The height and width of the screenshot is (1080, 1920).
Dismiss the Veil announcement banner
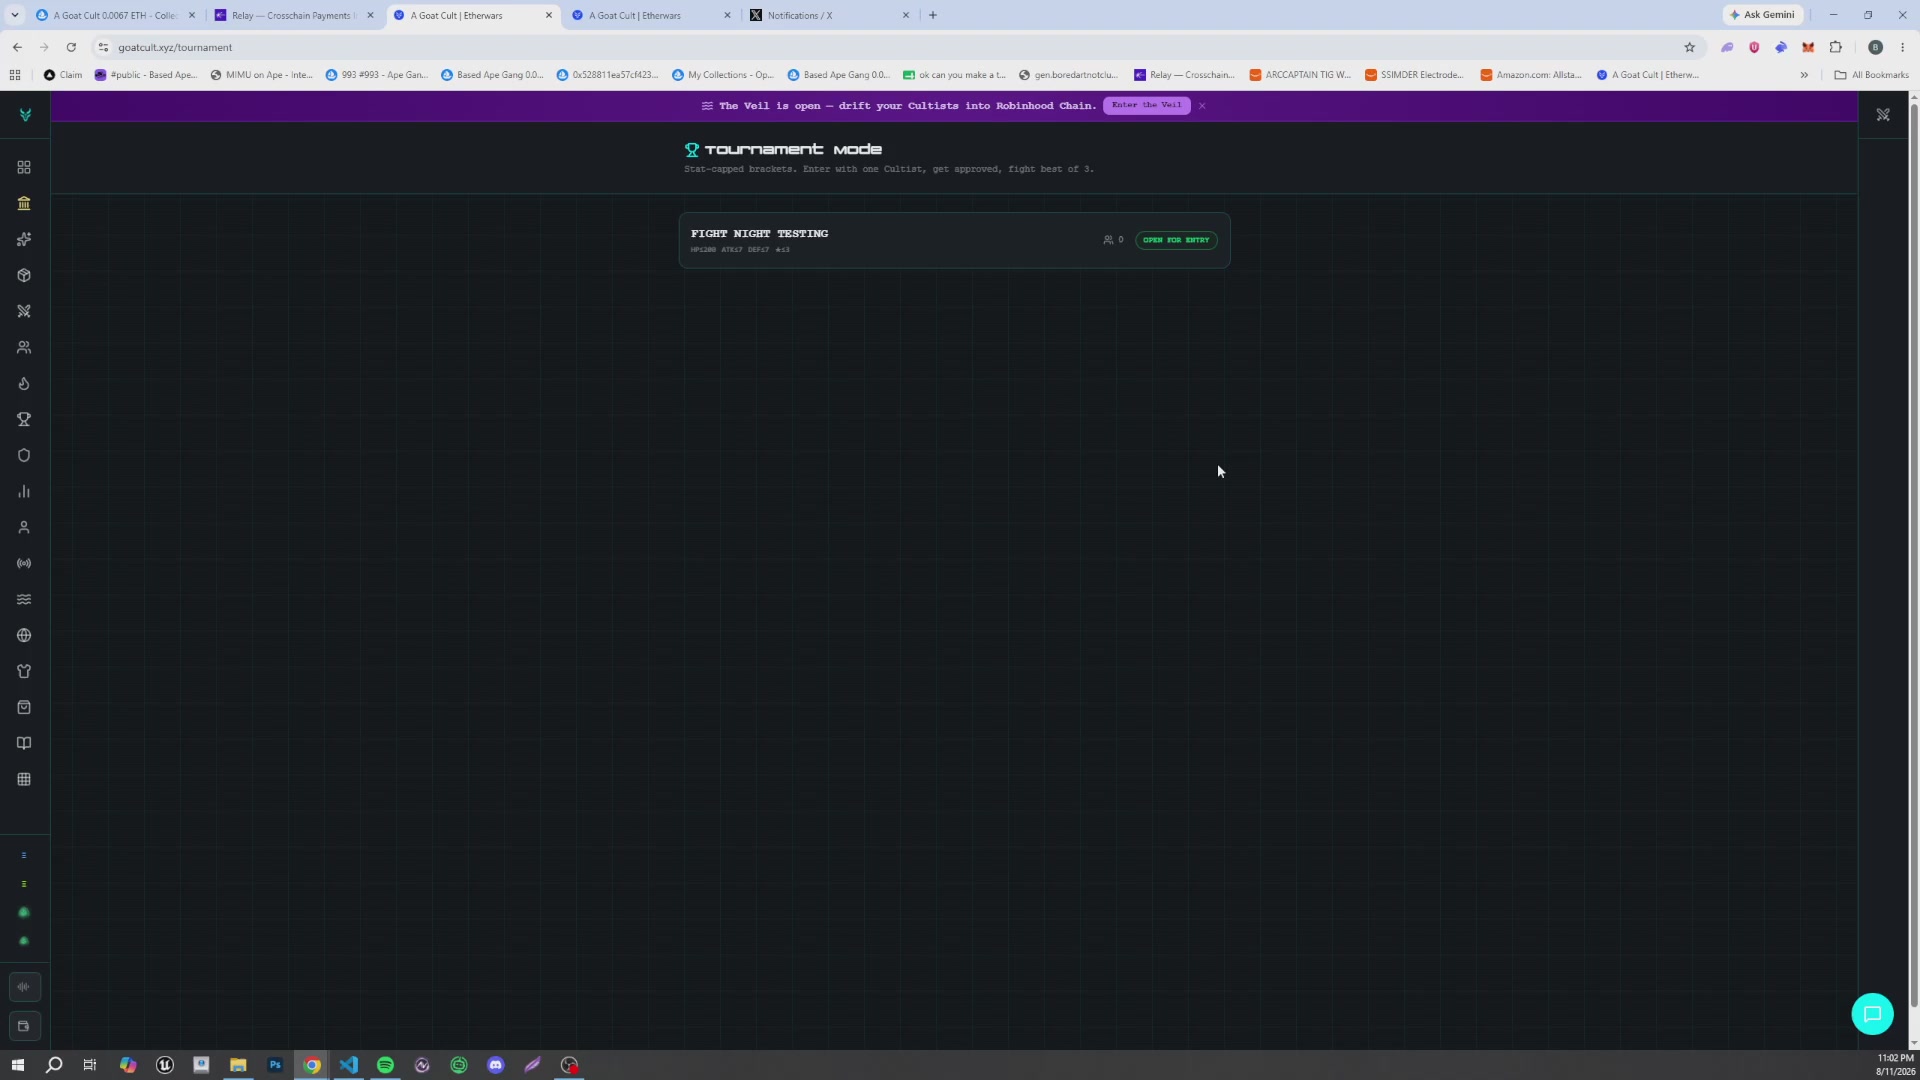pyautogui.click(x=1202, y=105)
